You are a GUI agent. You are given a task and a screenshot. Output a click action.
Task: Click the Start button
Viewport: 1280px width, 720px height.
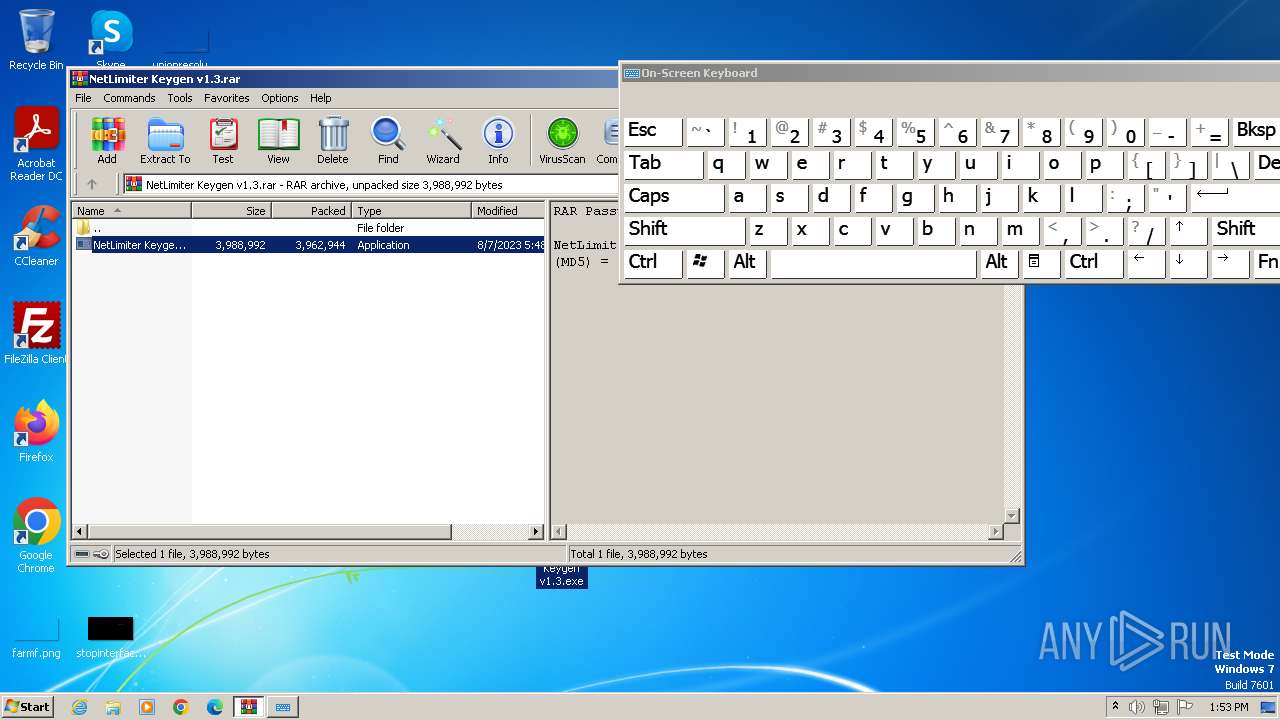click(28, 707)
